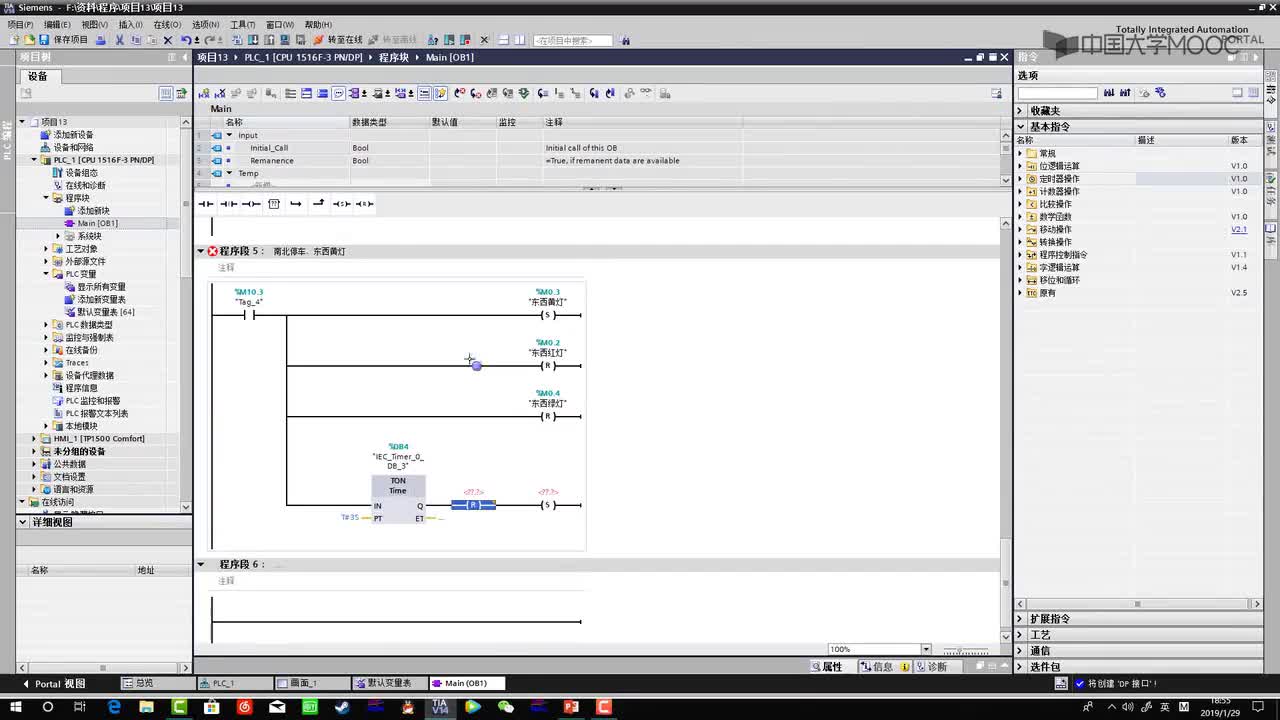Open 默认变量表 [64] in project tree
The width and height of the screenshot is (1280, 720).
tap(106, 312)
